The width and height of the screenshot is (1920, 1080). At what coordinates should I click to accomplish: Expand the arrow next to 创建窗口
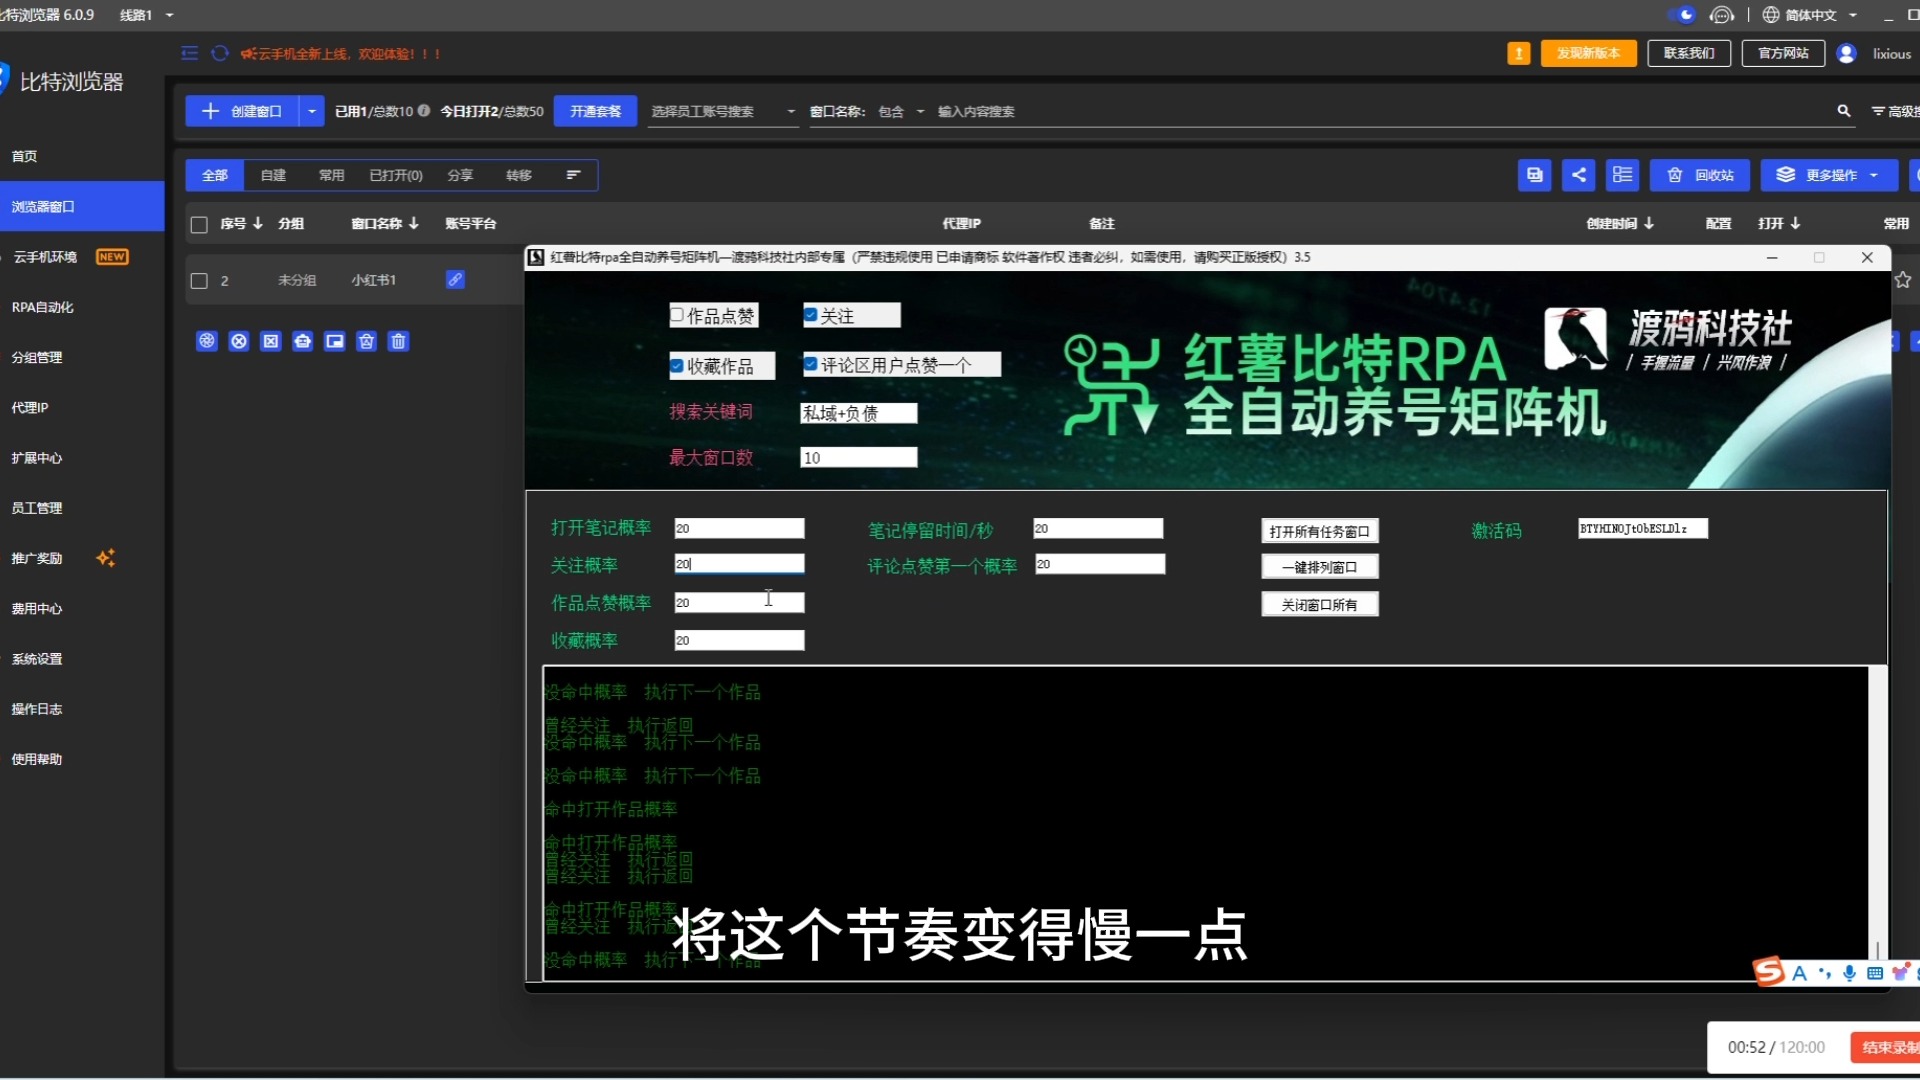pos(312,111)
